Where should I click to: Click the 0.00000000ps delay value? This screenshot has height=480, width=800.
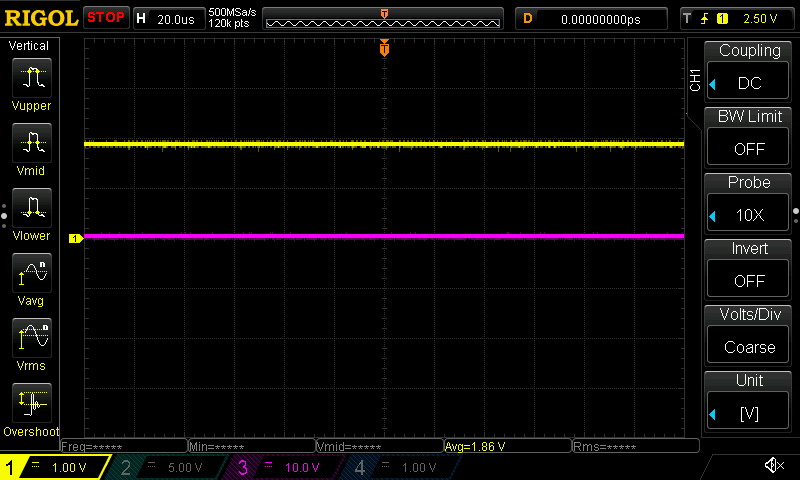point(601,19)
